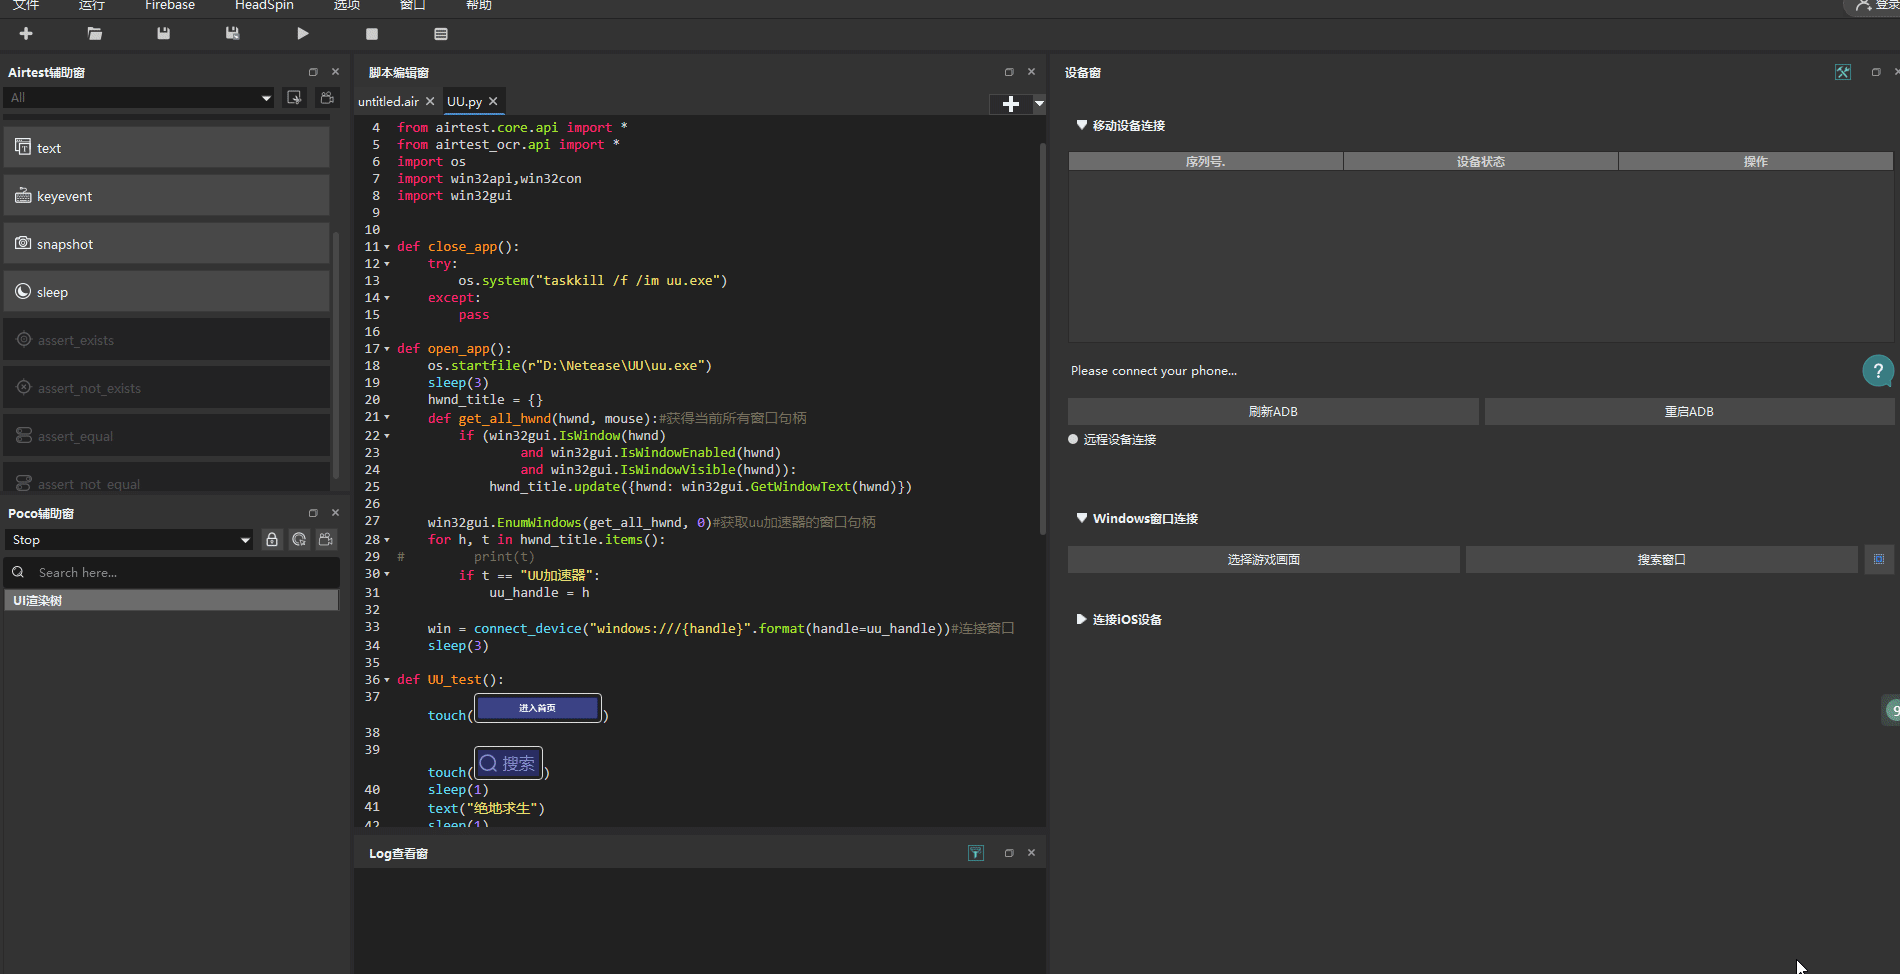The width and height of the screenshot is (1900, 974).
Task: Open the All filter dropdown in Airtest assistant
Action: click(x=140, y=97)
